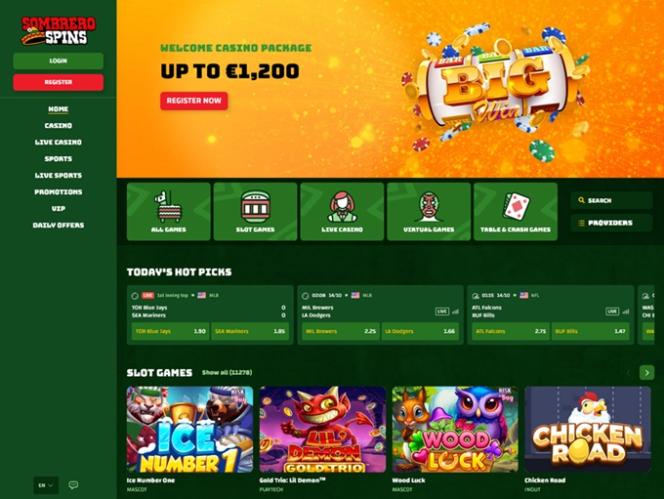Open Promotions in the sidebar menu
Image resolution: width=664 pixels, height=499 pixels.
(x=58, y=192)
